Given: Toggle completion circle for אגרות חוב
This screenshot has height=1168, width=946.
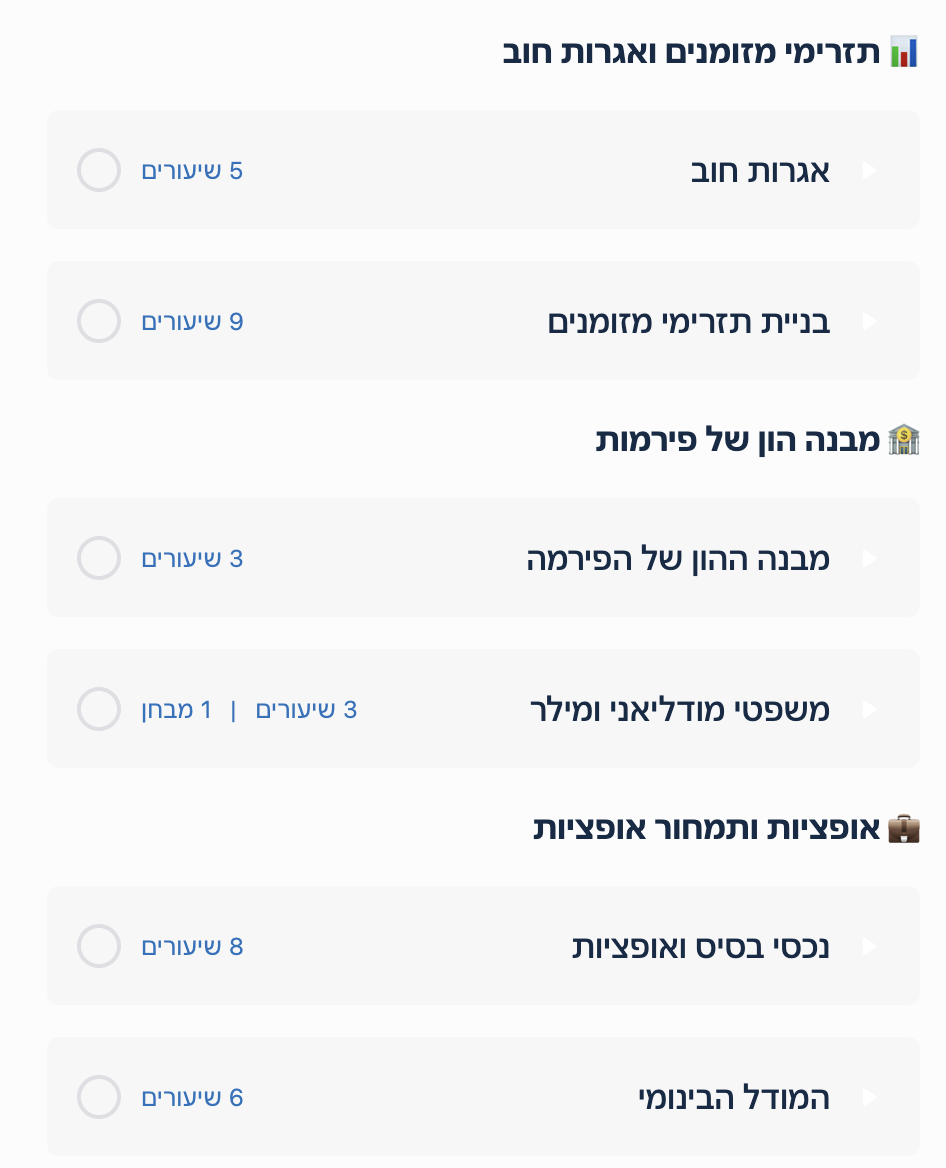Looking at the screenshot, I should [99, 170].
